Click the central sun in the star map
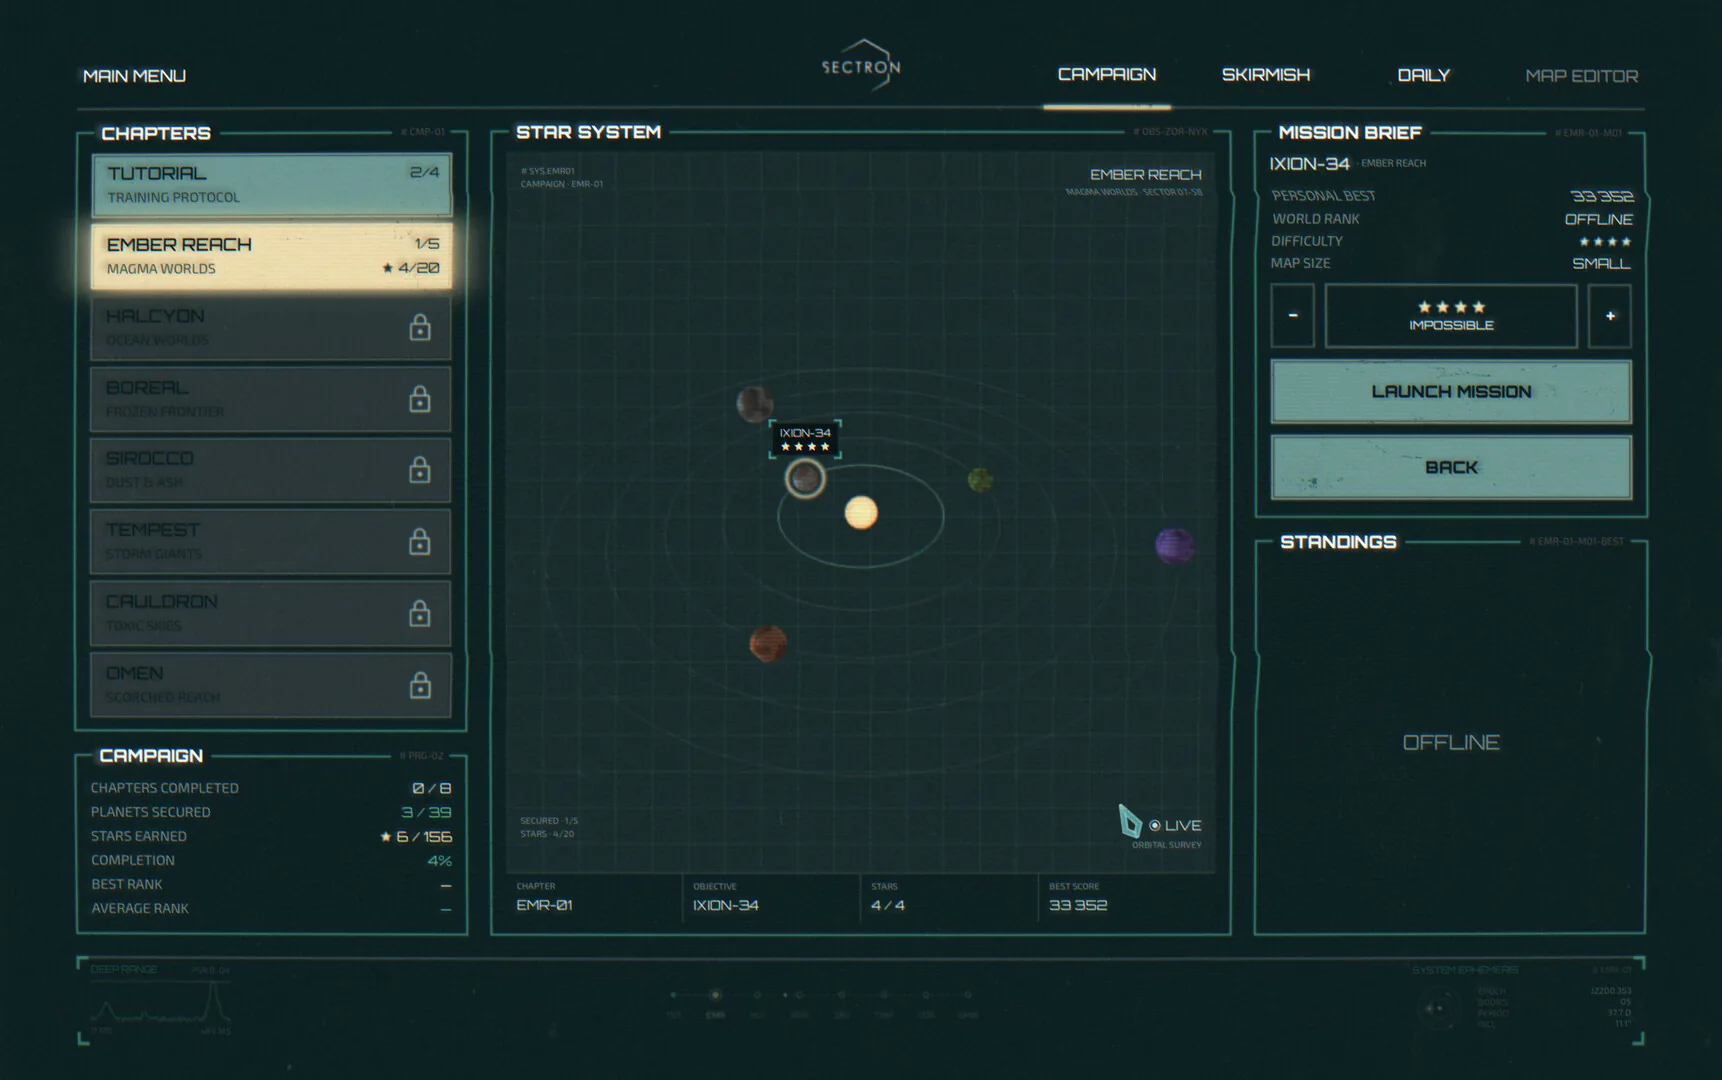Viewport: 1722px width, 1080px height. pyautogui.click(x=861, y=512)
